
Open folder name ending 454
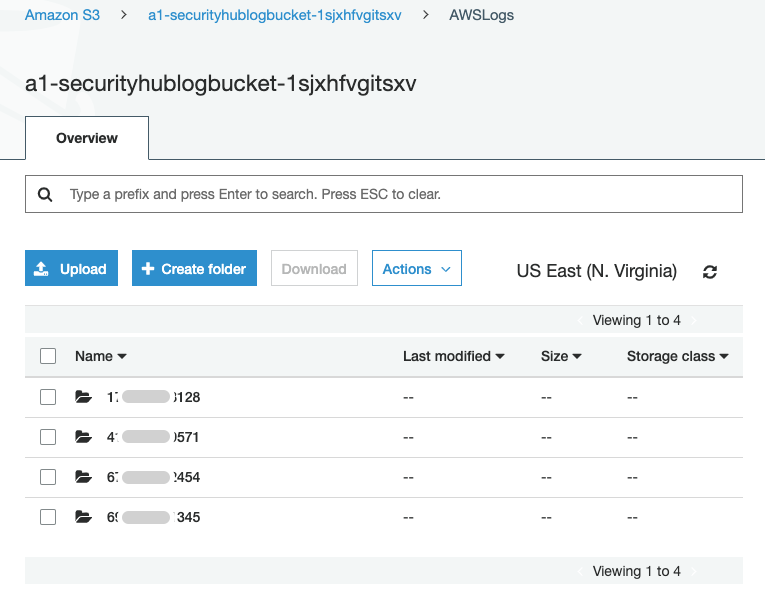pyautogui.click(x=153, y=477)
